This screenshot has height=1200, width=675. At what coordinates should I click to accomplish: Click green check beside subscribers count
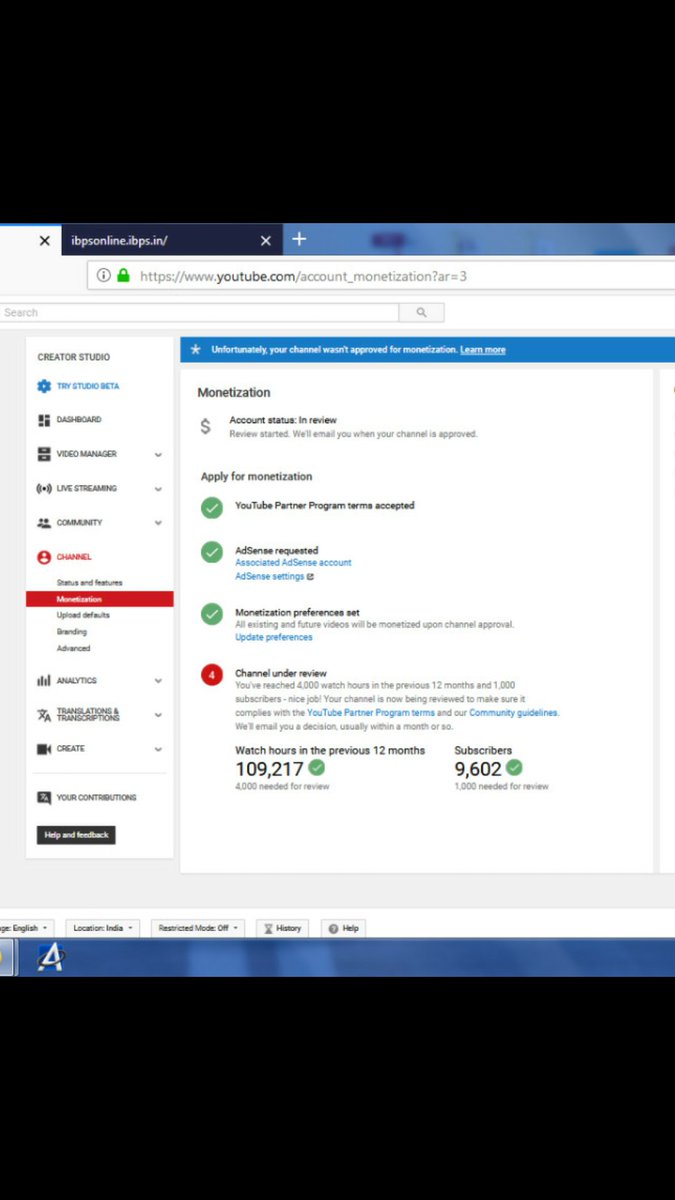514,768
